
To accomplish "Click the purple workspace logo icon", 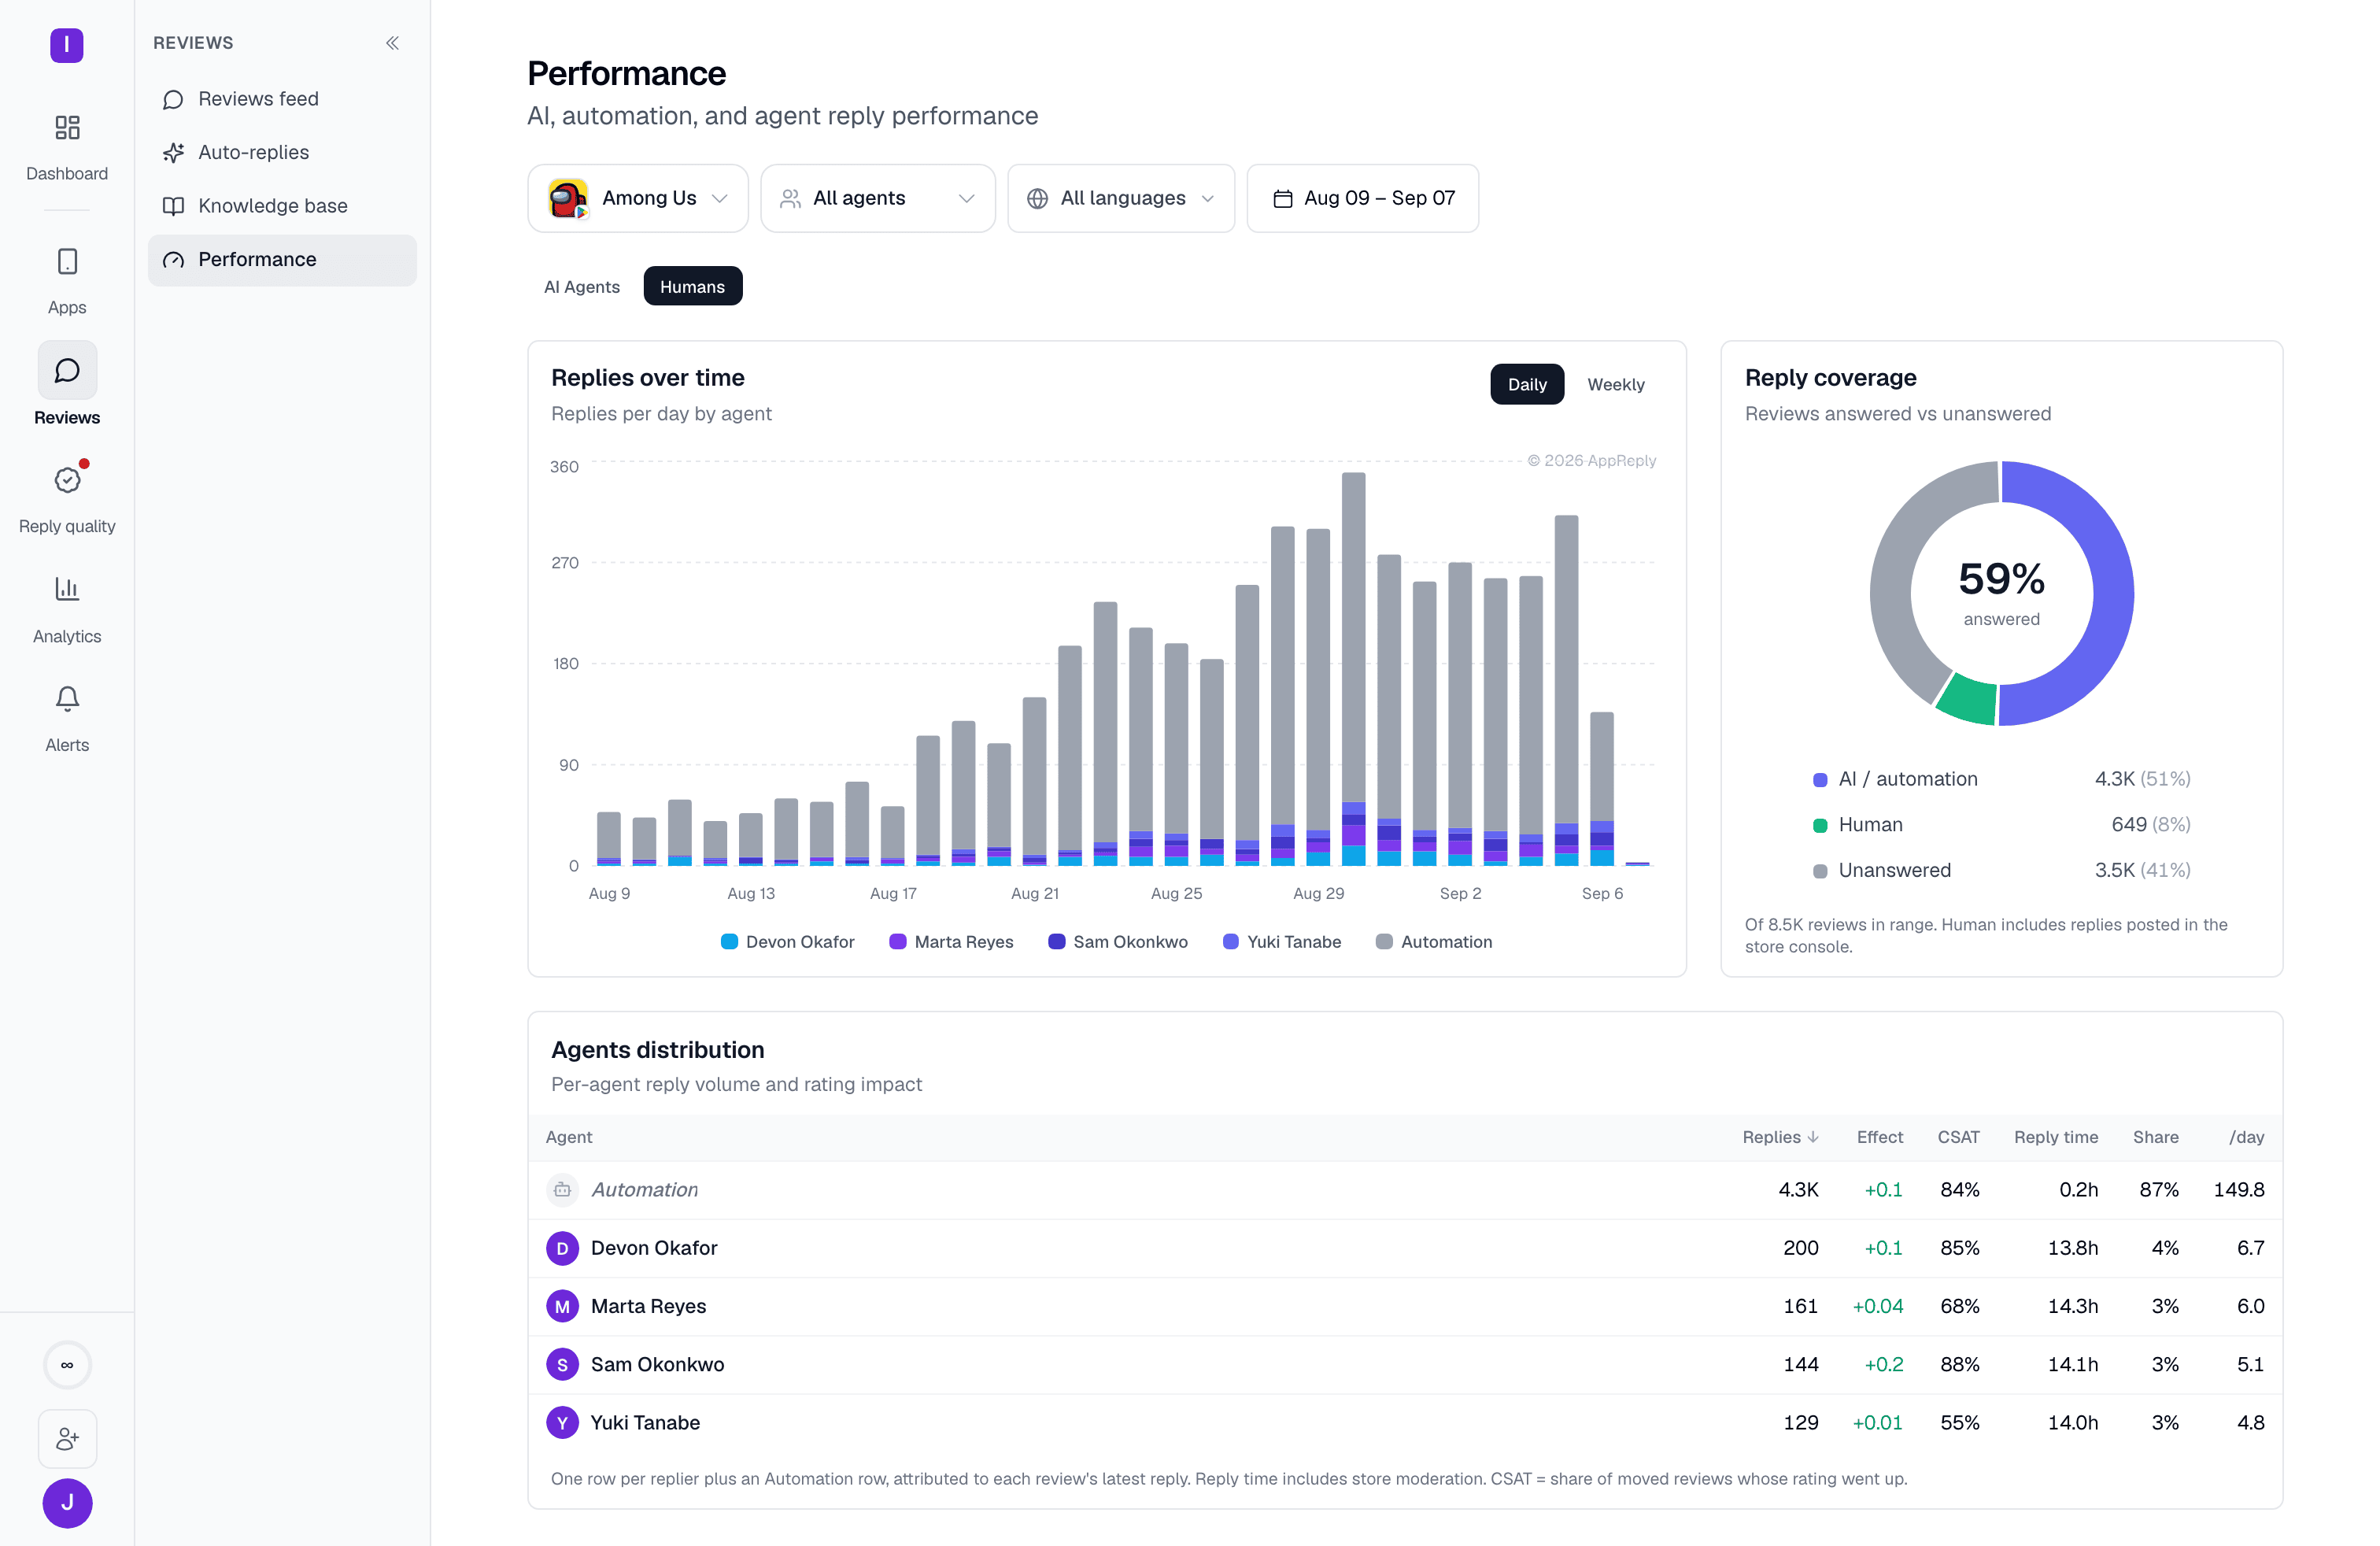I will [x=67, y=45].
